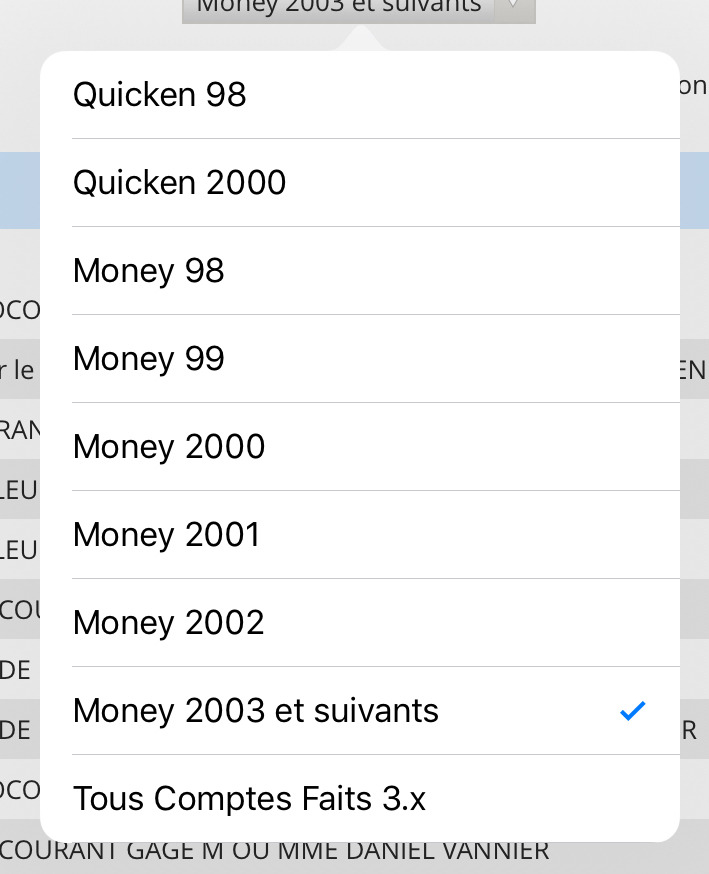Image resolution: width=709 pixels, height=874 pixels.
Task: Click the 'EN' cell at right edge
Action: pyautogui.click(x=693, y=371)
